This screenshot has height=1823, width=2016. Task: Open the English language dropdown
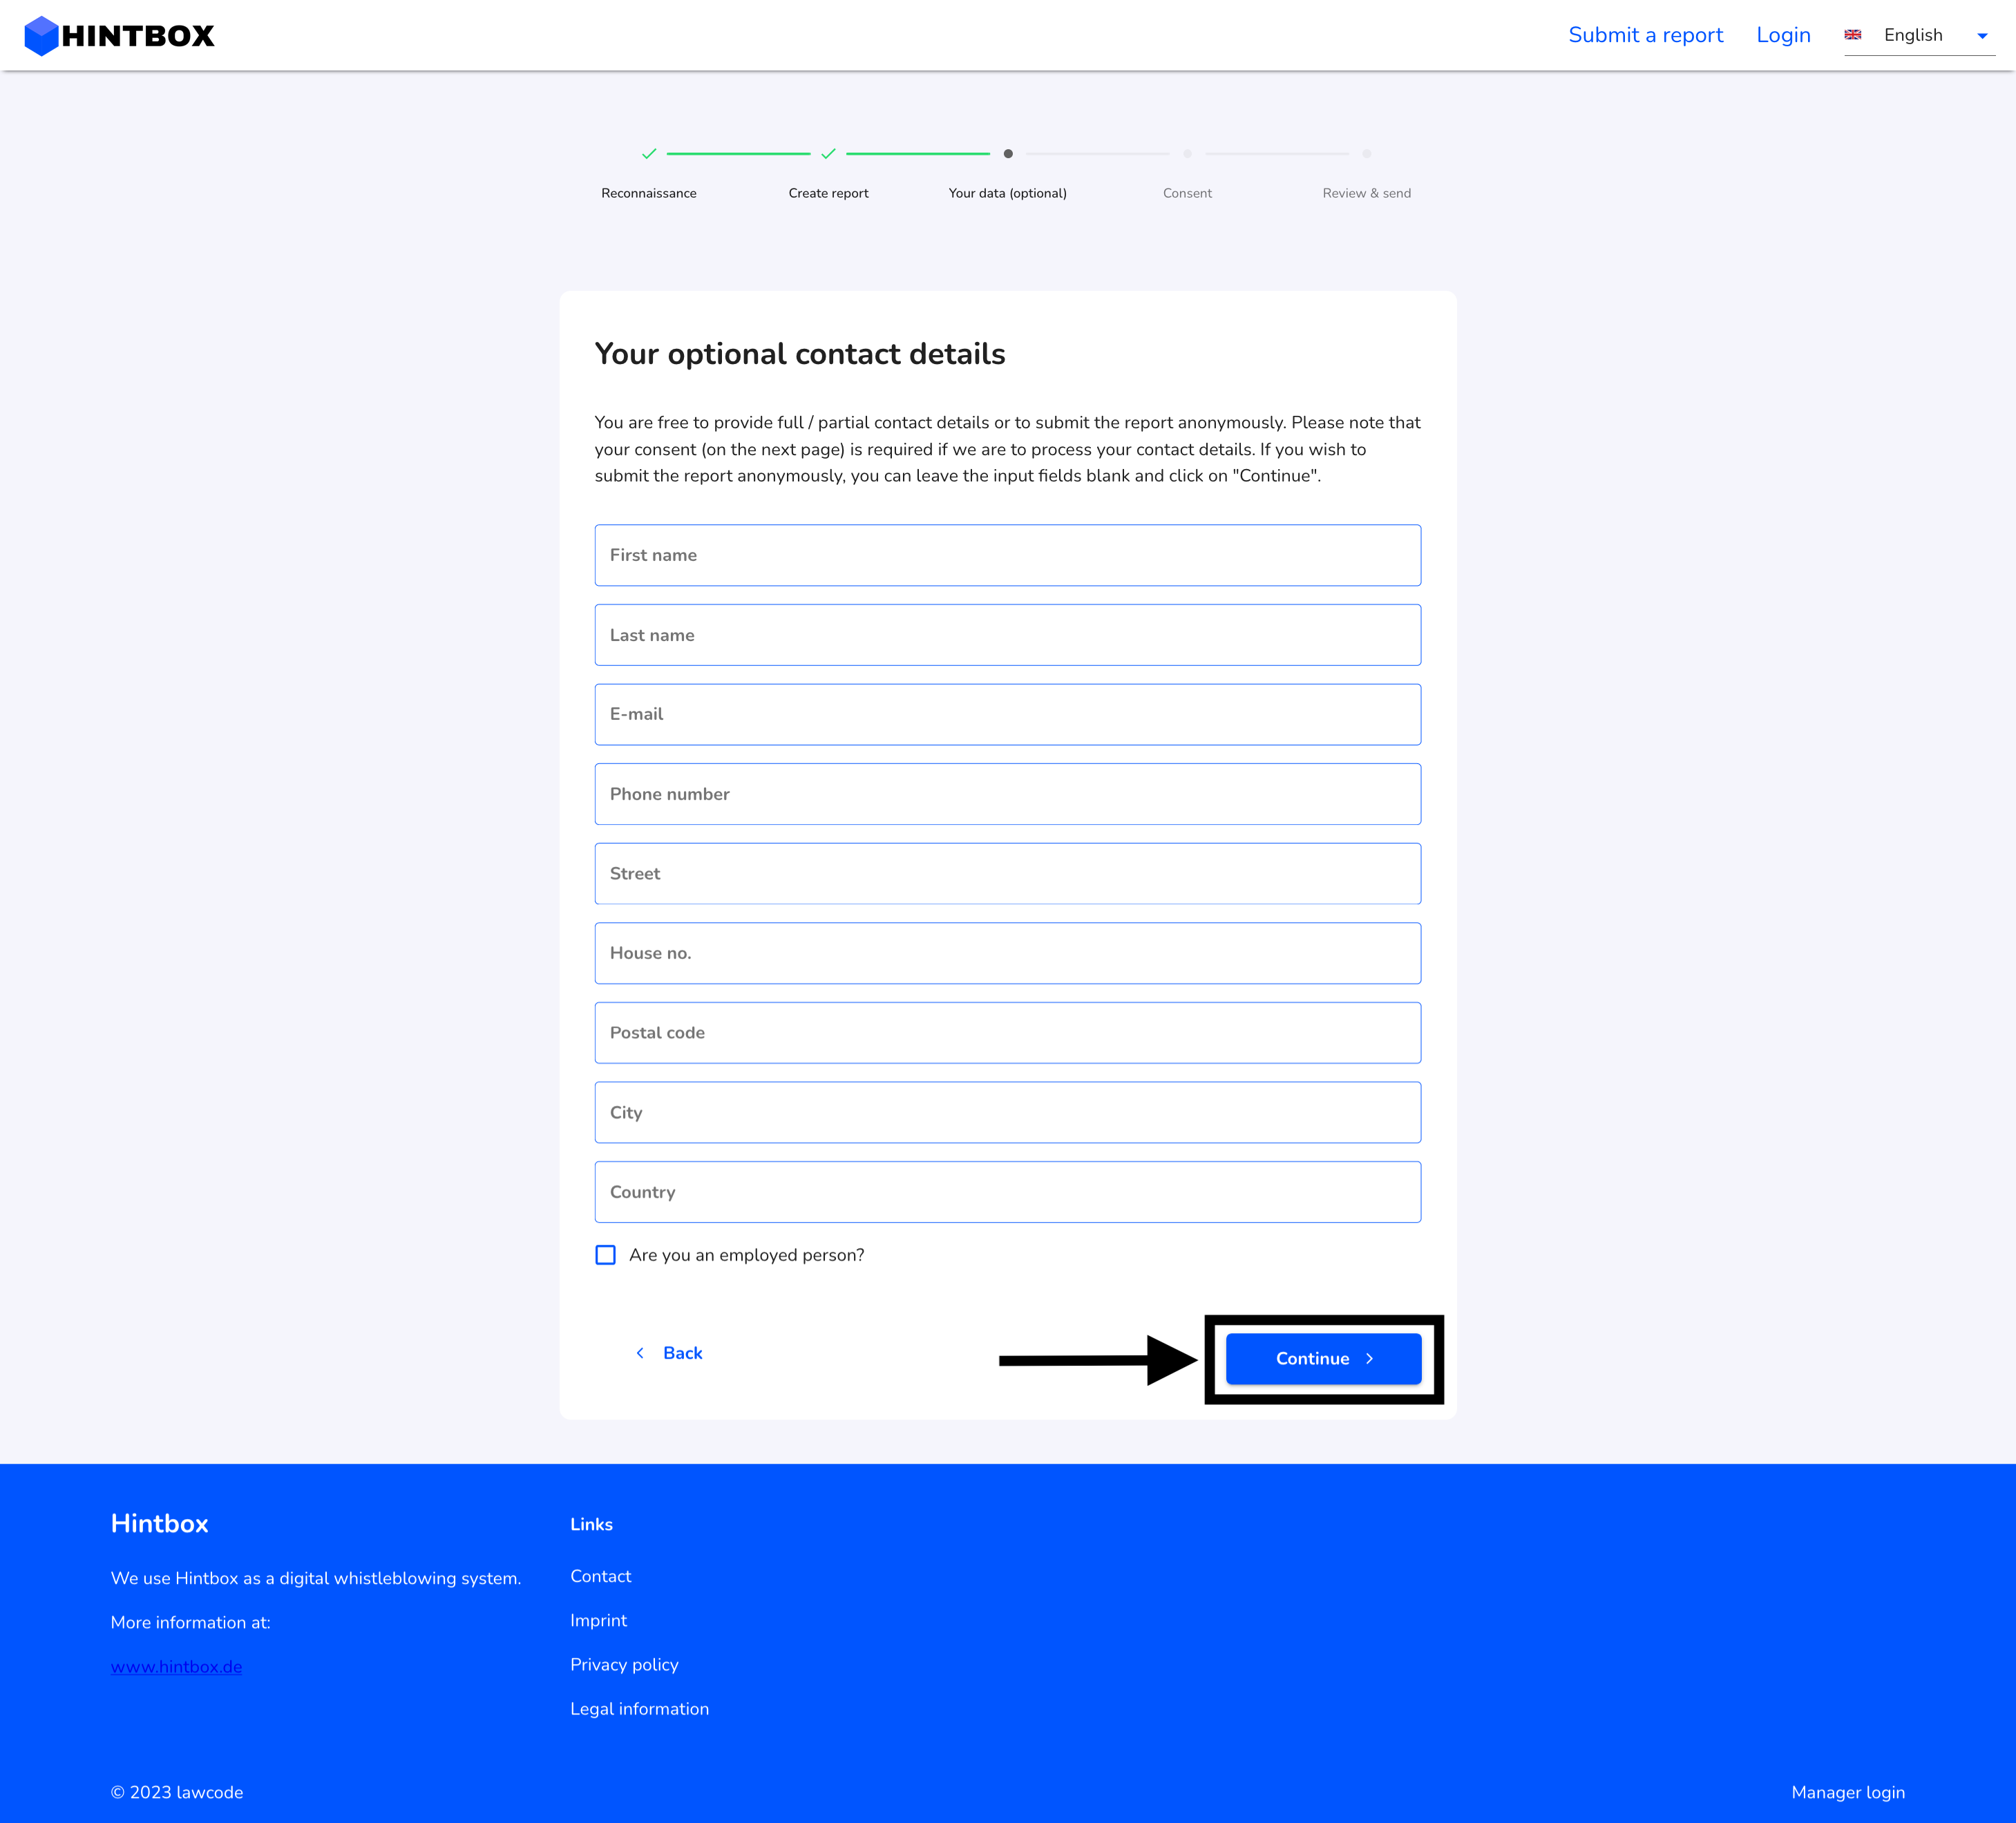[x=1919, y=36]
